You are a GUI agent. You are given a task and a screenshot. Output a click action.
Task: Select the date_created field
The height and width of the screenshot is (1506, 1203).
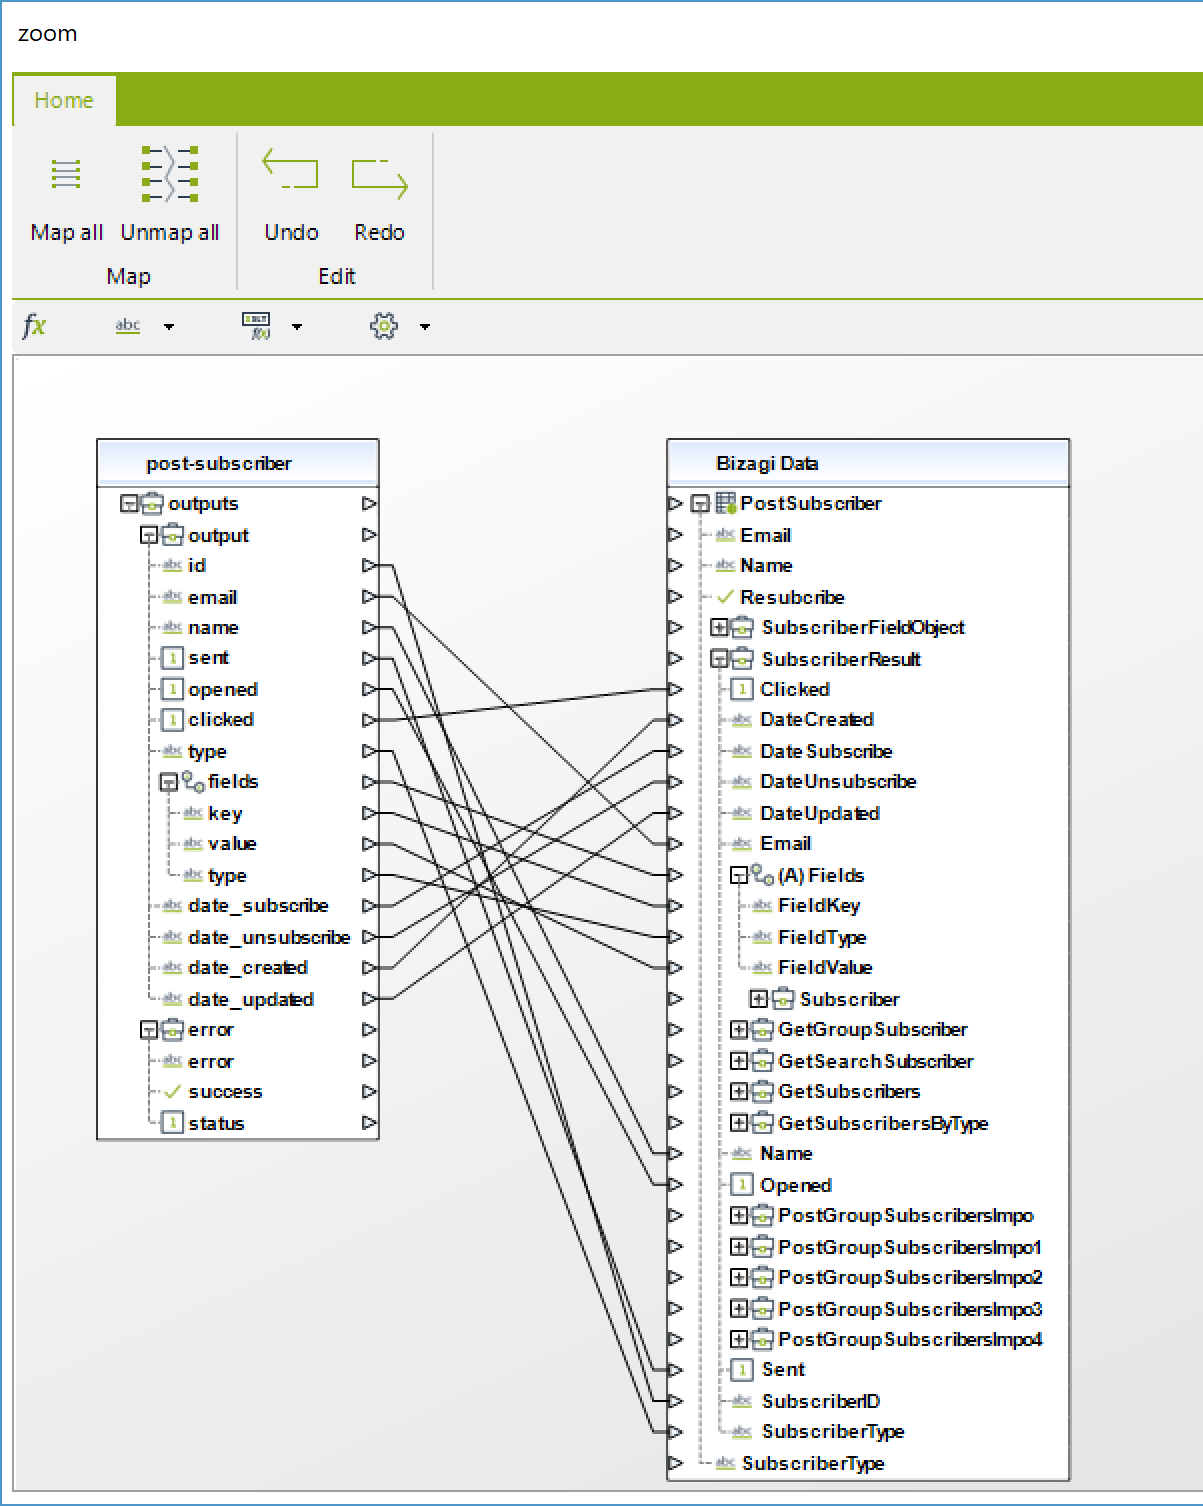point(248,968)
